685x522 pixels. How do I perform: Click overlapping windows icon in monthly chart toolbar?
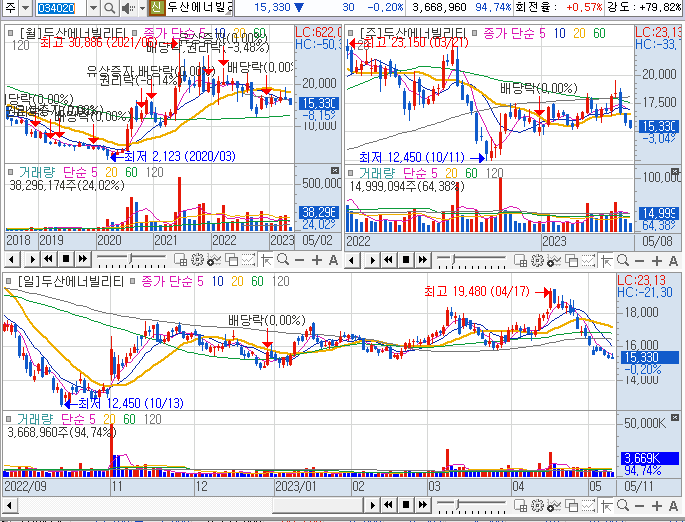[231, 260]
